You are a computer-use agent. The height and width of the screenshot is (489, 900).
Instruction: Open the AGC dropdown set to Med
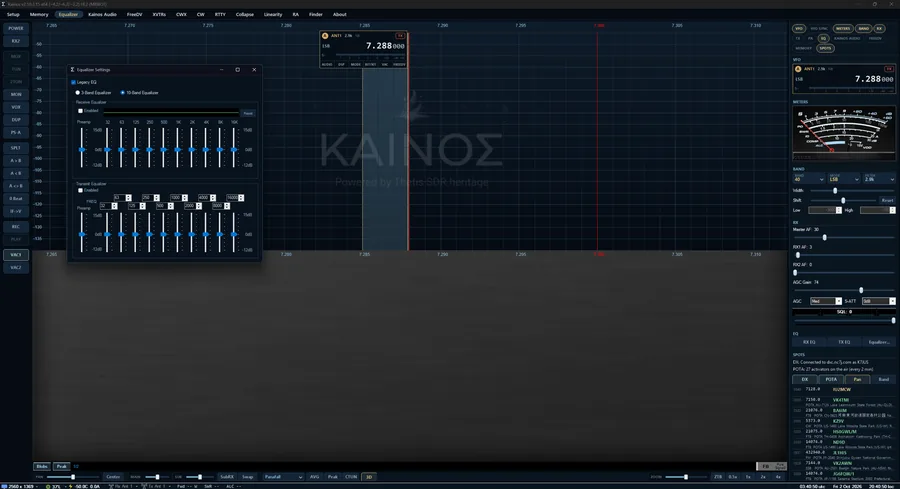pyautogui.click(x=825, y=301)
